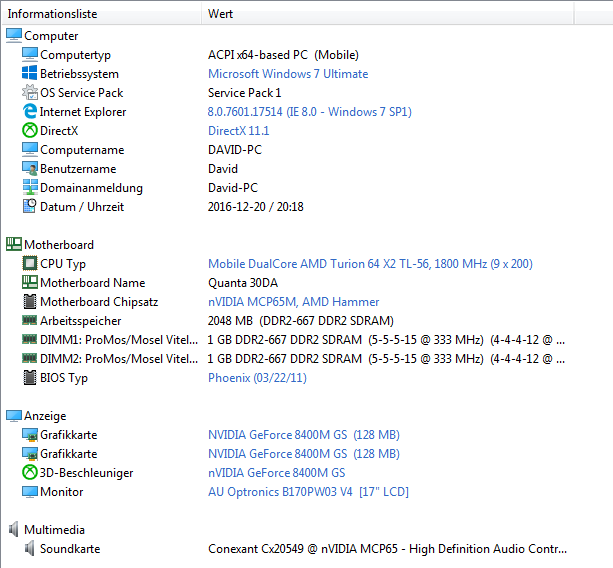Image resolution: width=613 pixels, height=568 pixels.
Task: Click the DIMM2 memory module icon
Action: pyautogui.click(x=30, y=358)
